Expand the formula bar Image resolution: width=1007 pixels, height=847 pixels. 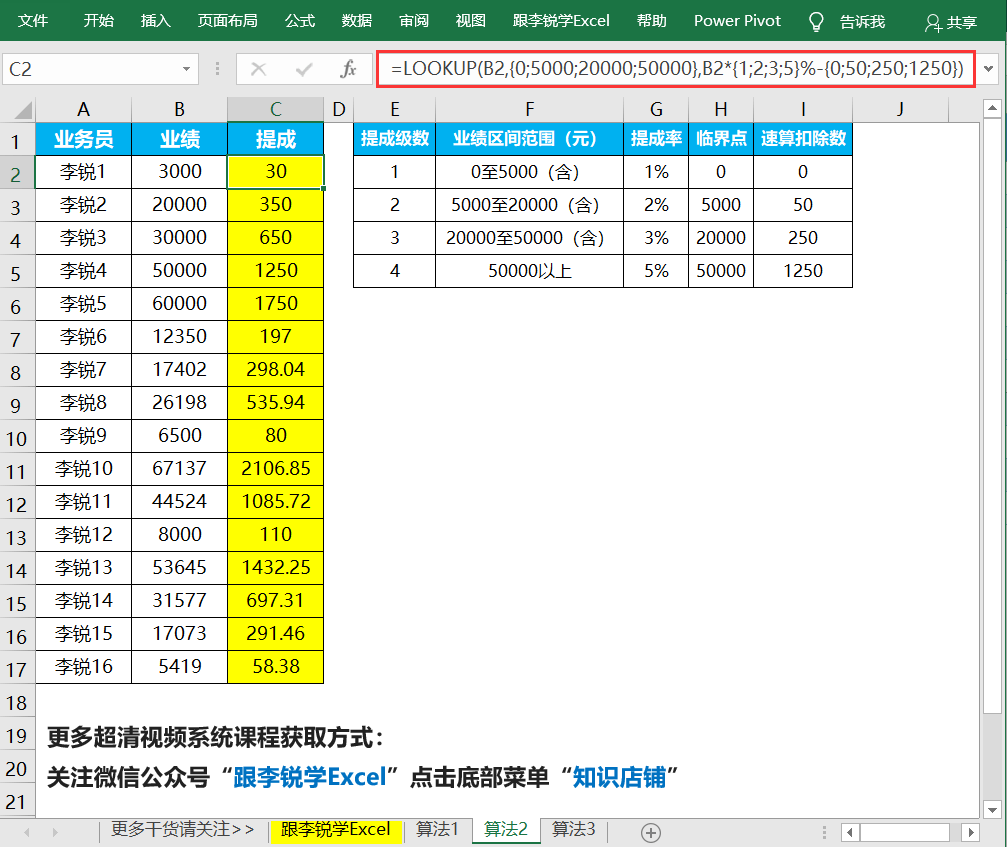click(990, 69)
